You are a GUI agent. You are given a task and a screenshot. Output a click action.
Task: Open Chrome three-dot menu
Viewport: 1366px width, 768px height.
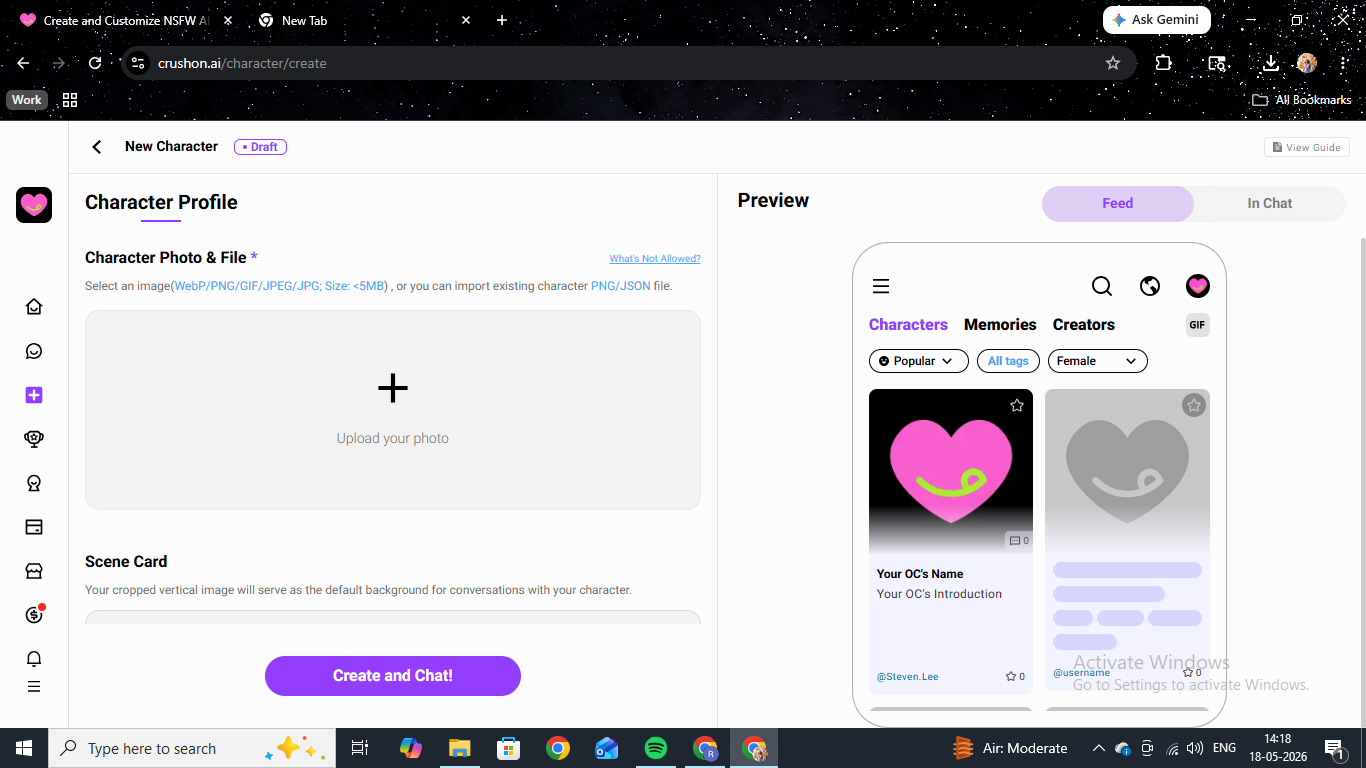[1343, 63]
